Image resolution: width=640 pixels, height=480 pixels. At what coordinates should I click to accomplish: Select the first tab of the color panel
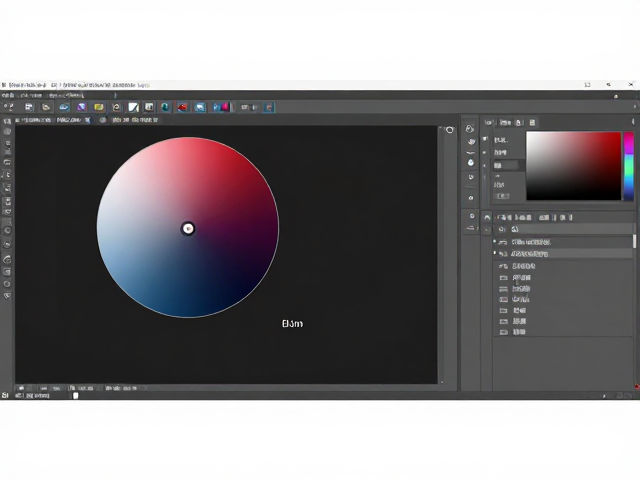pos(489,122)
